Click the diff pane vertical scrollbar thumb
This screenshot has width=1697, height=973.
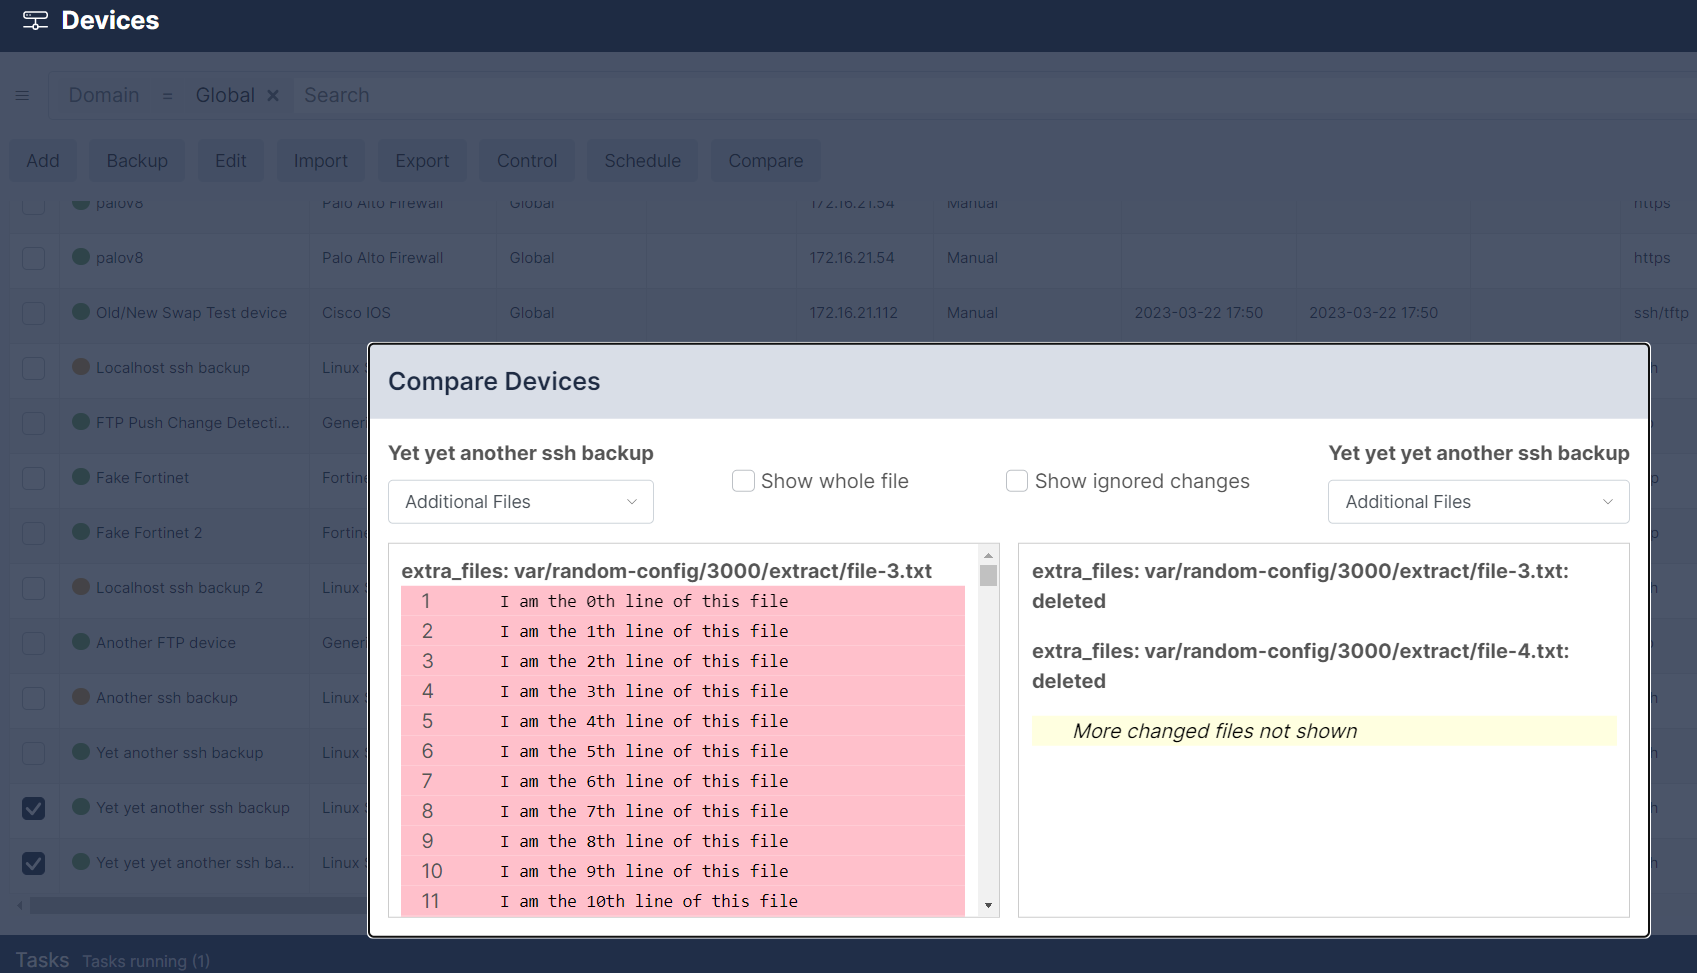988,576
